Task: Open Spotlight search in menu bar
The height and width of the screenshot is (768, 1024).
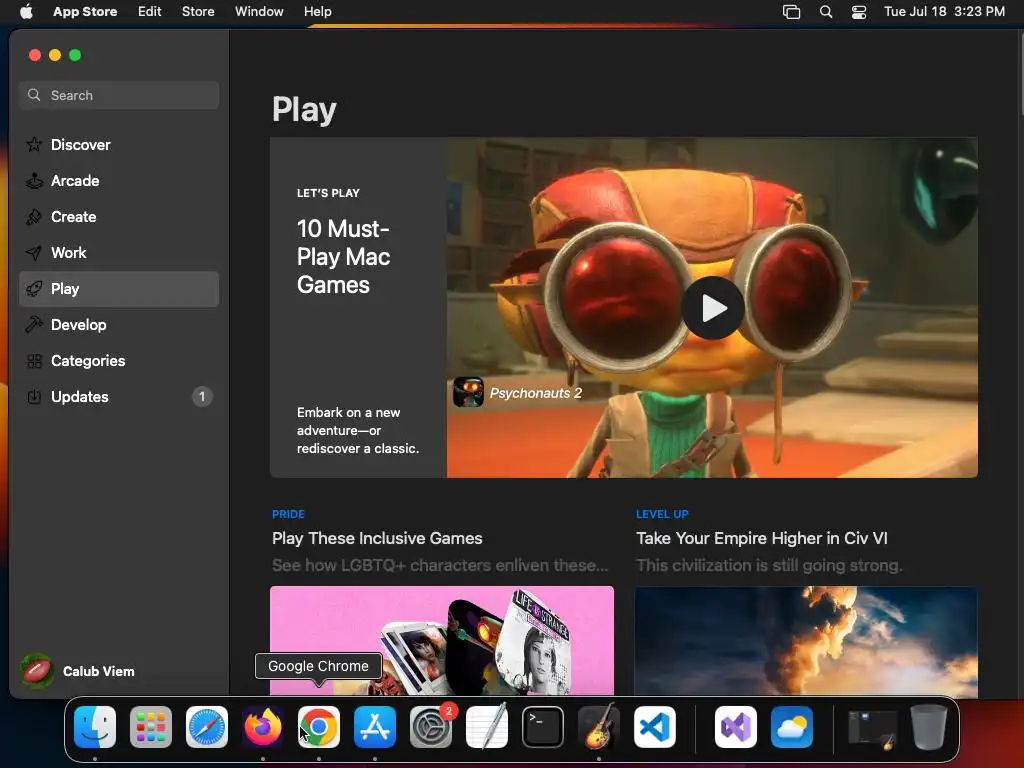Action: pos(825,11)
